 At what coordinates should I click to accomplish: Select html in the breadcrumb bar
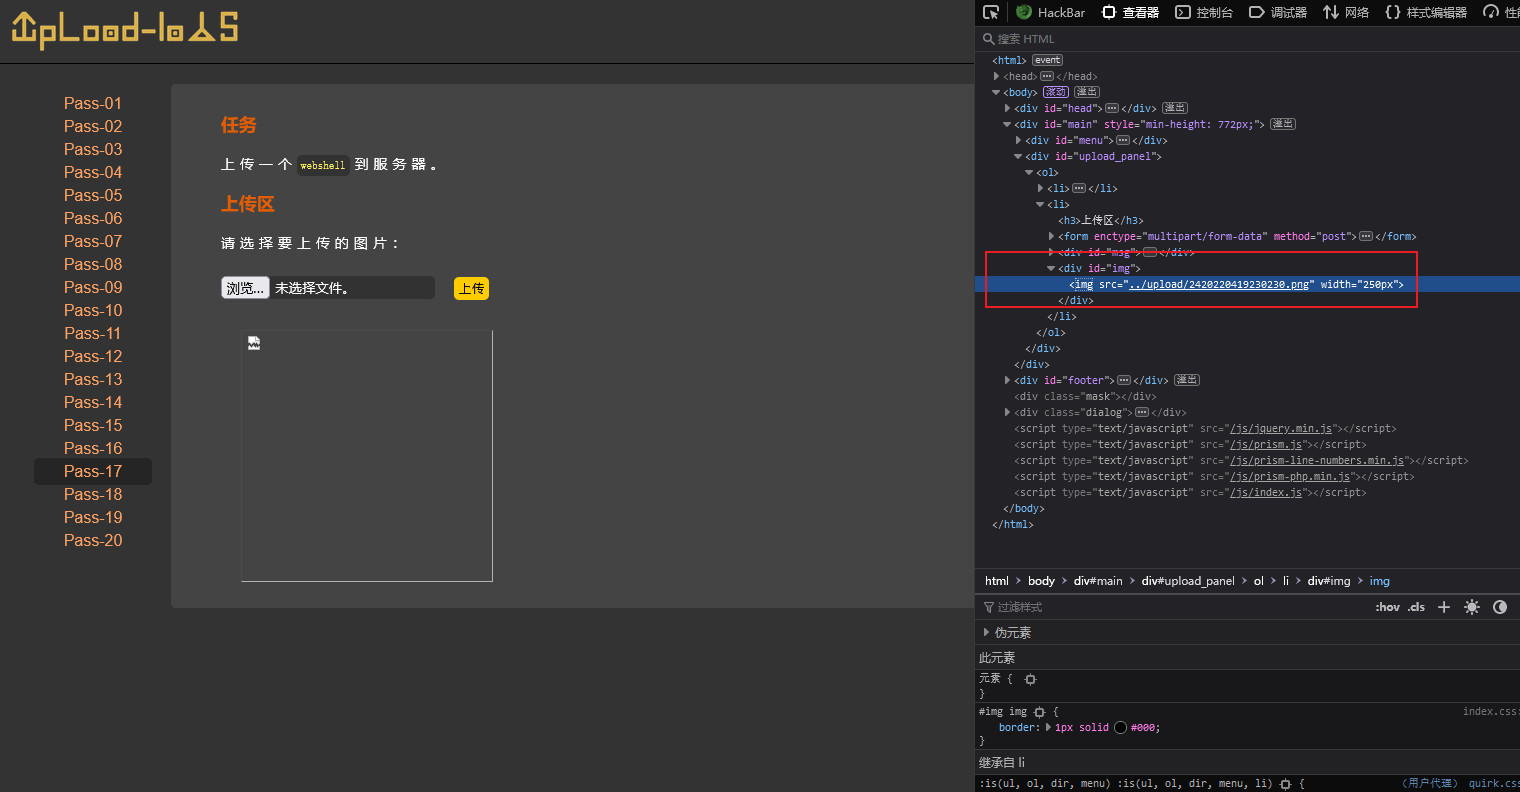coord(996,581)
